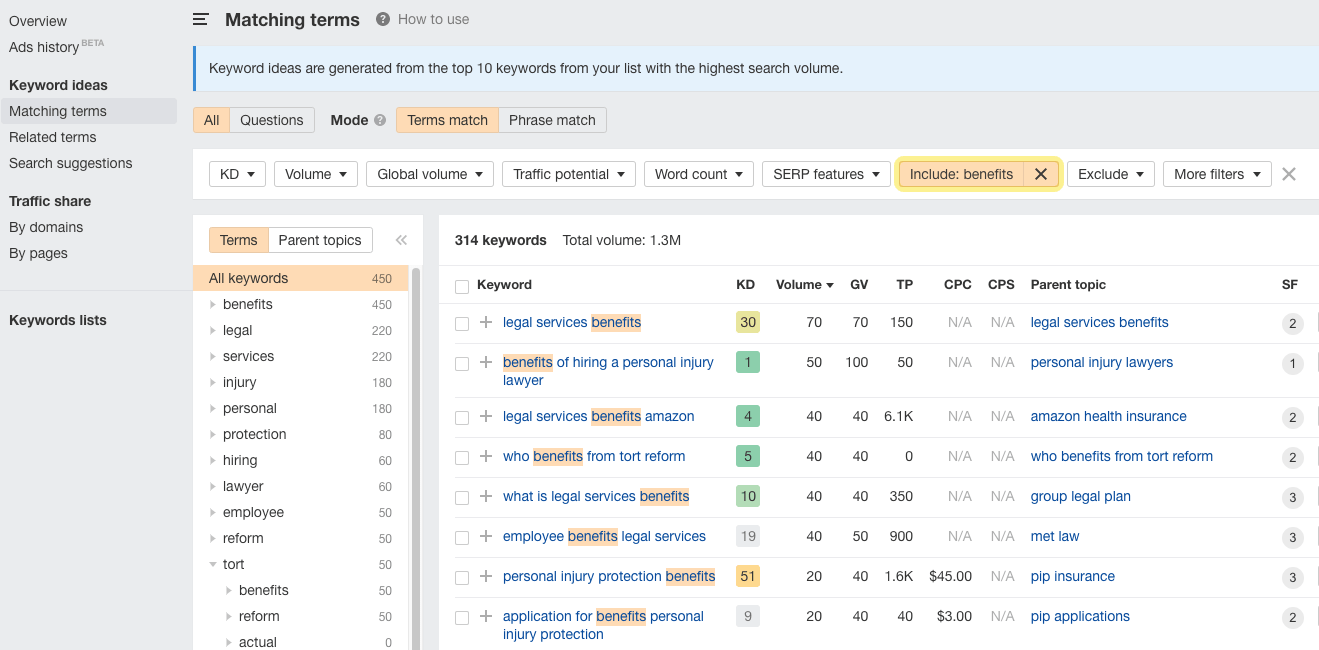This screenshot has height=650, width=1319.
Task: Add 'legal services benefits' using its plus icon
Action: click(486, 322)
